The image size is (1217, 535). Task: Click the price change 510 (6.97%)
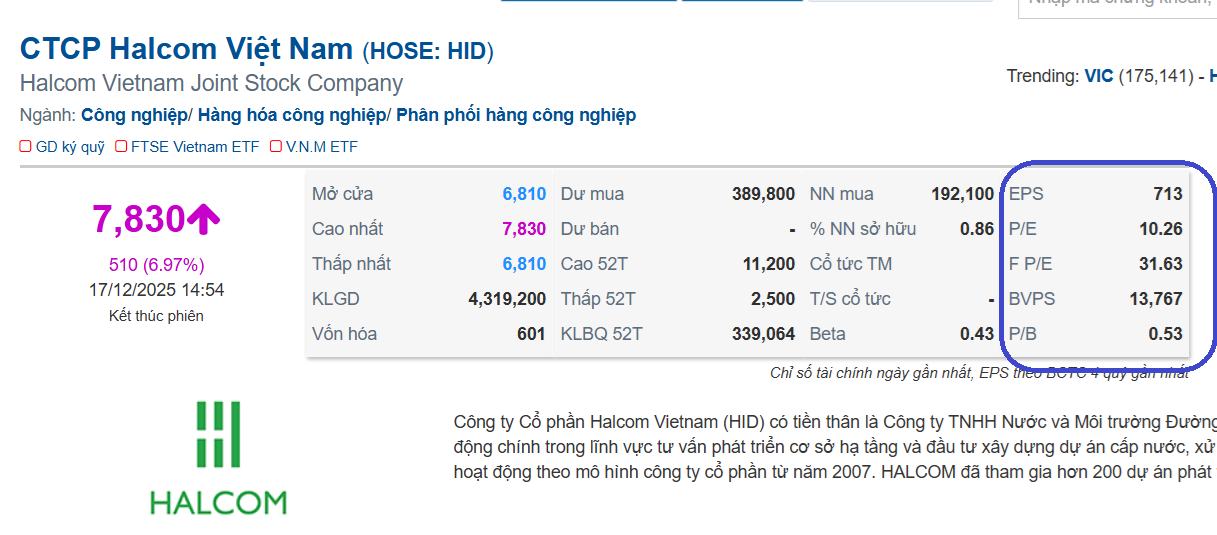click(156, 265)
